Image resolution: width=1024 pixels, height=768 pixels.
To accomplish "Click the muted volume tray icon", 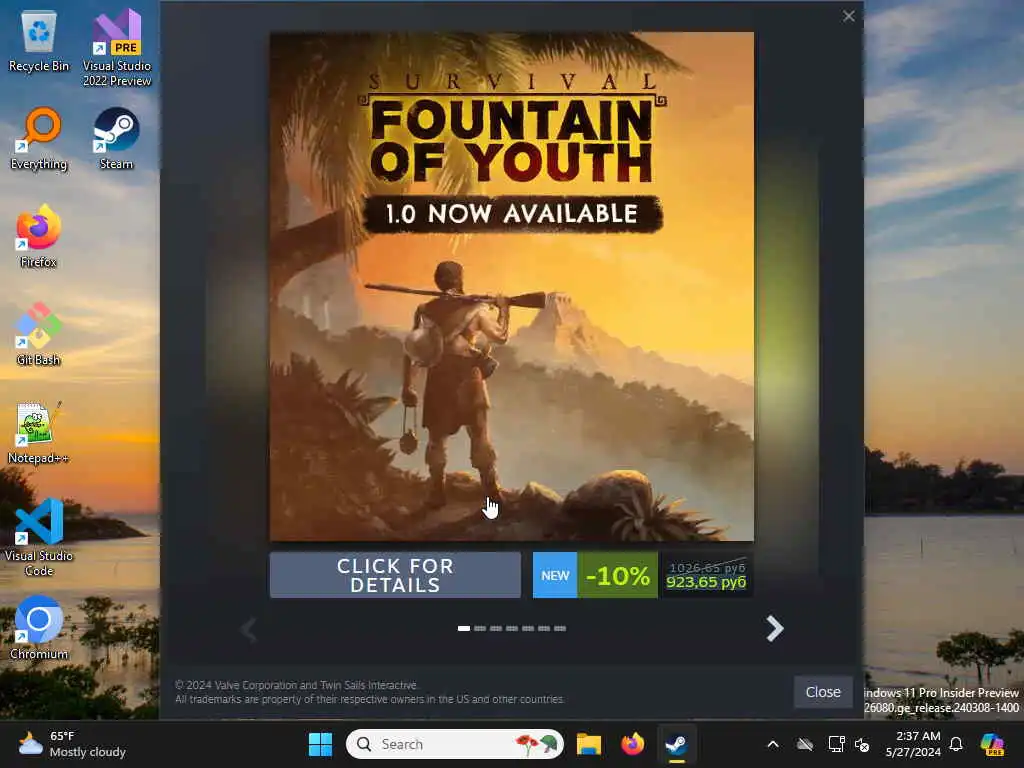I will [x=862, y=744].
